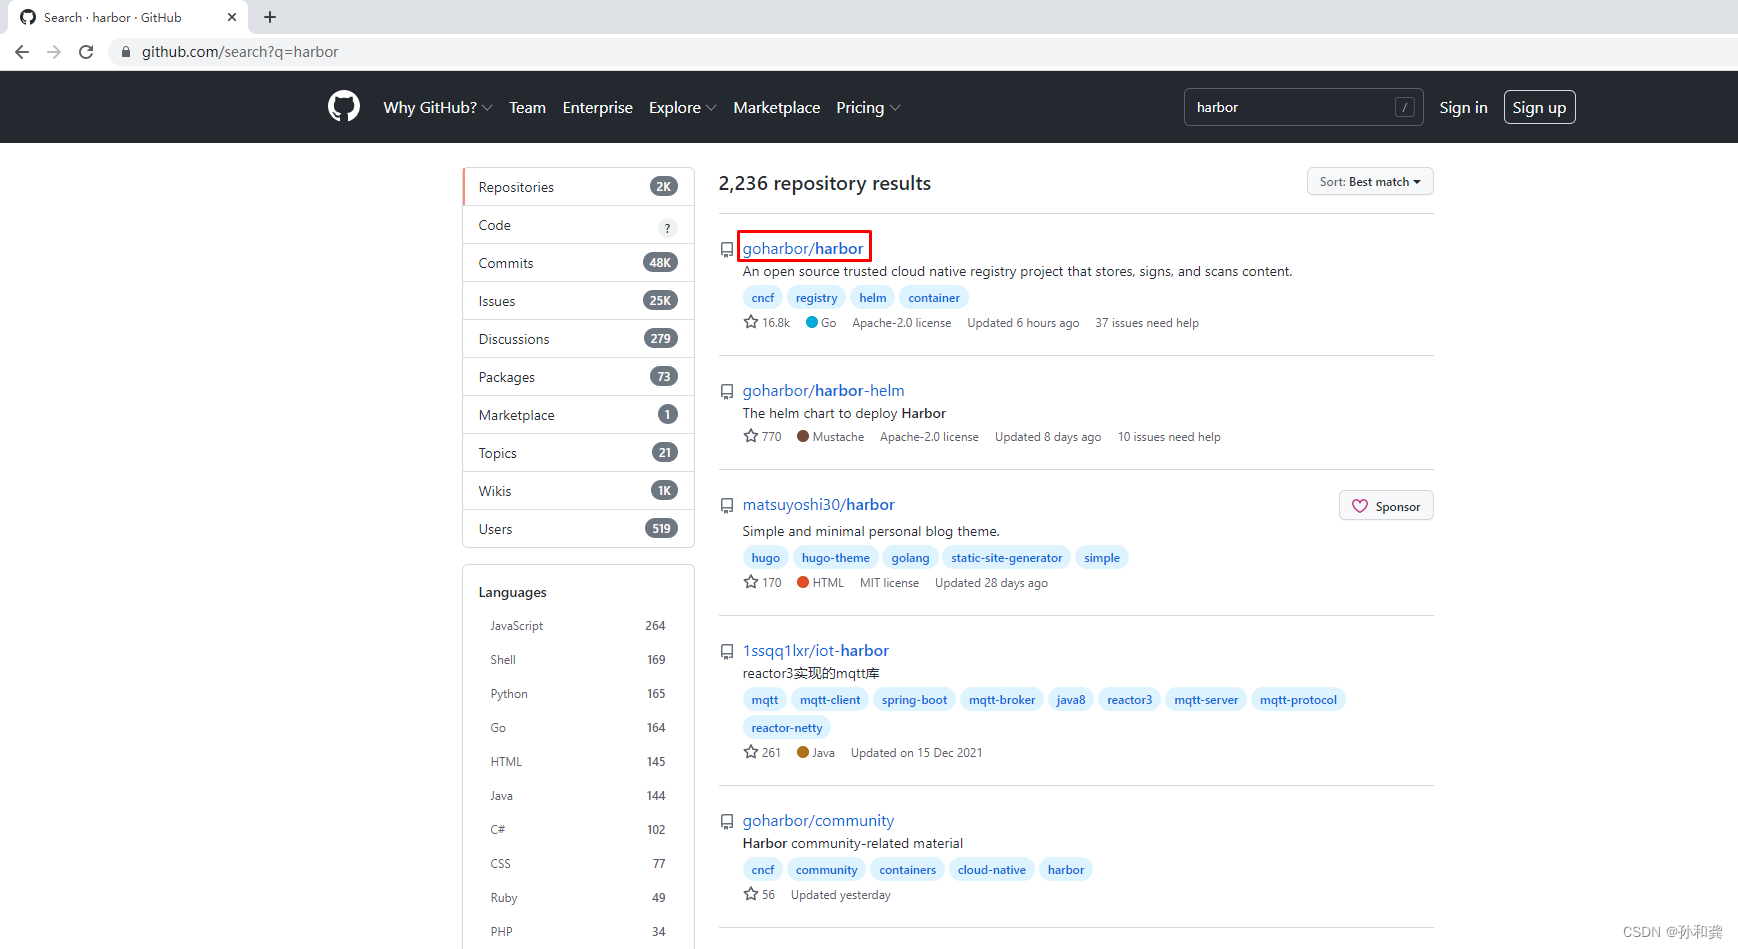1738x949 pixels.
Task: Click repo icon beside 1ssqq1lxr/iot-harbor
Action: click(727, 651)
